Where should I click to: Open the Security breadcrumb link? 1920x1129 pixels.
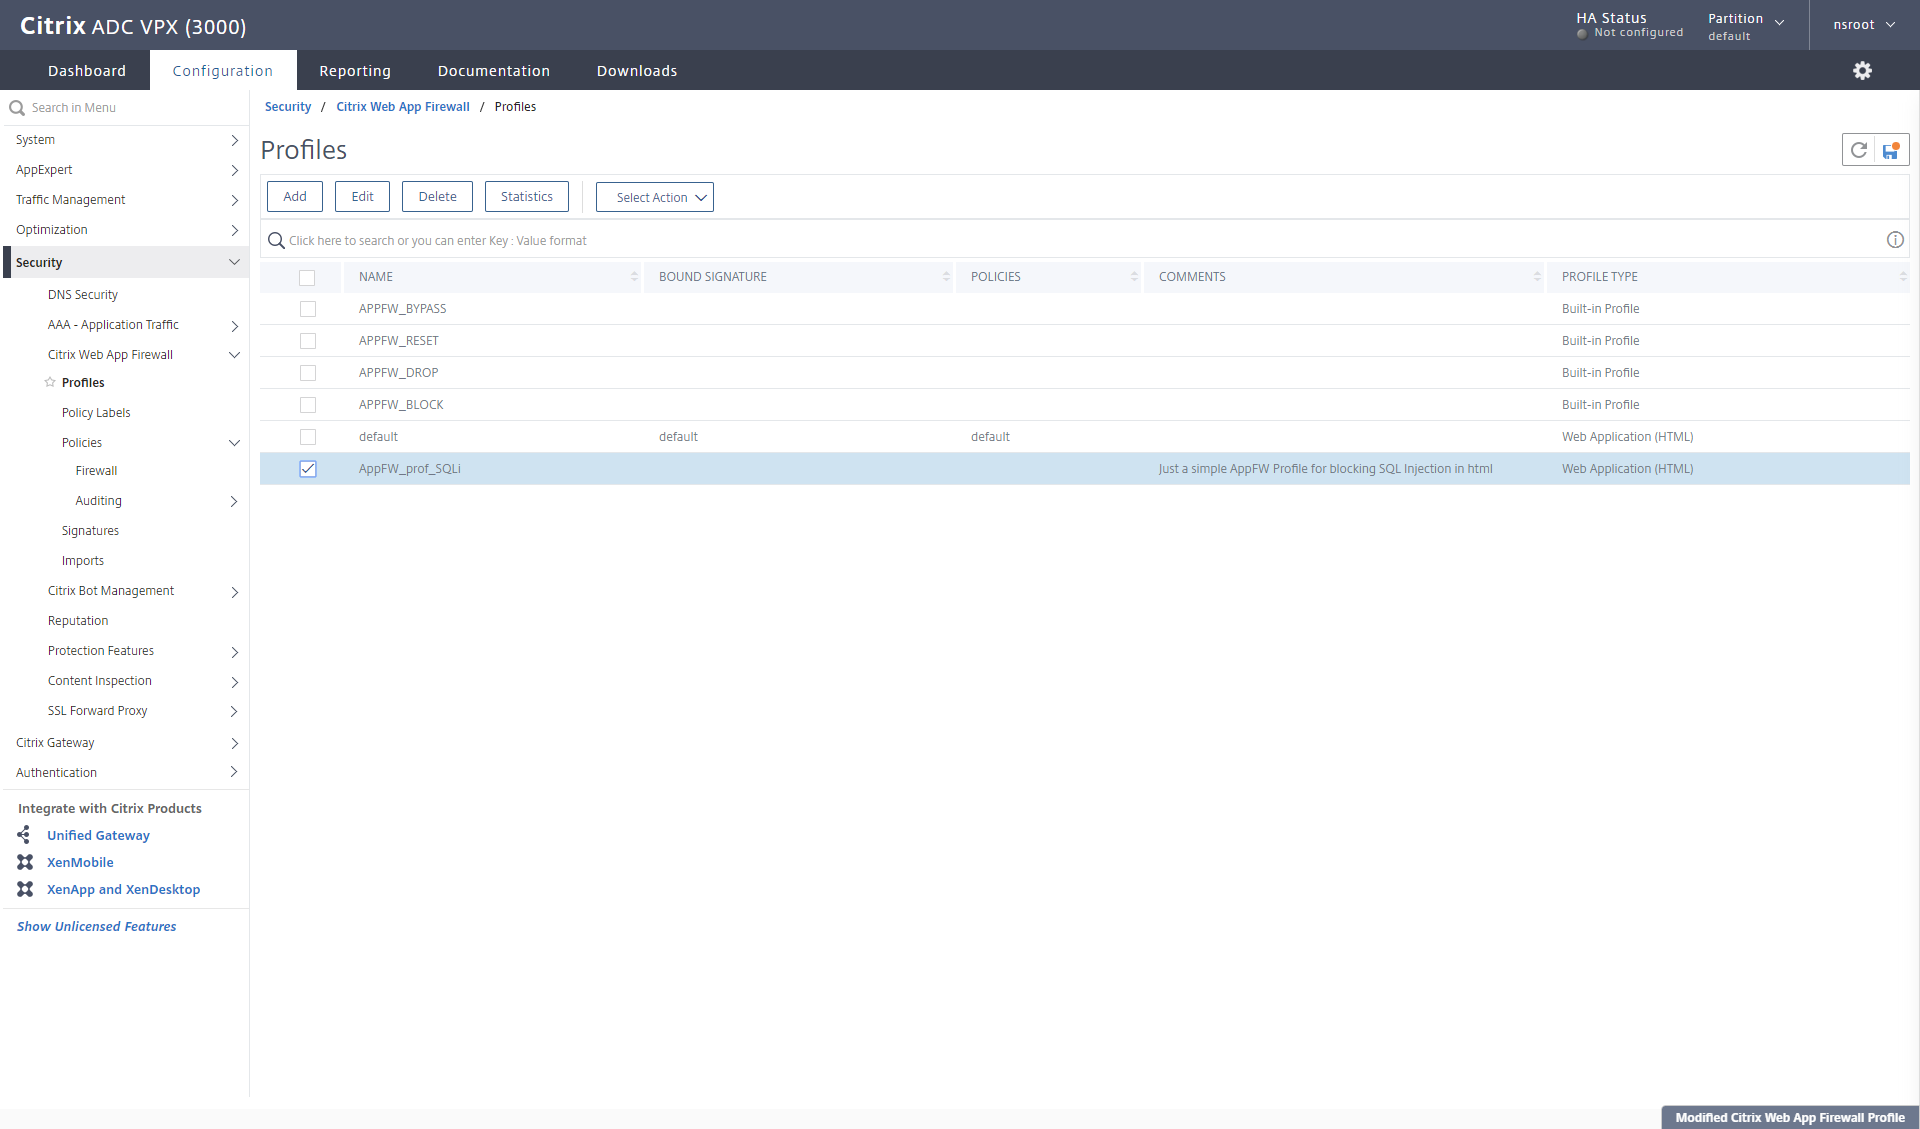pos(288,107)
